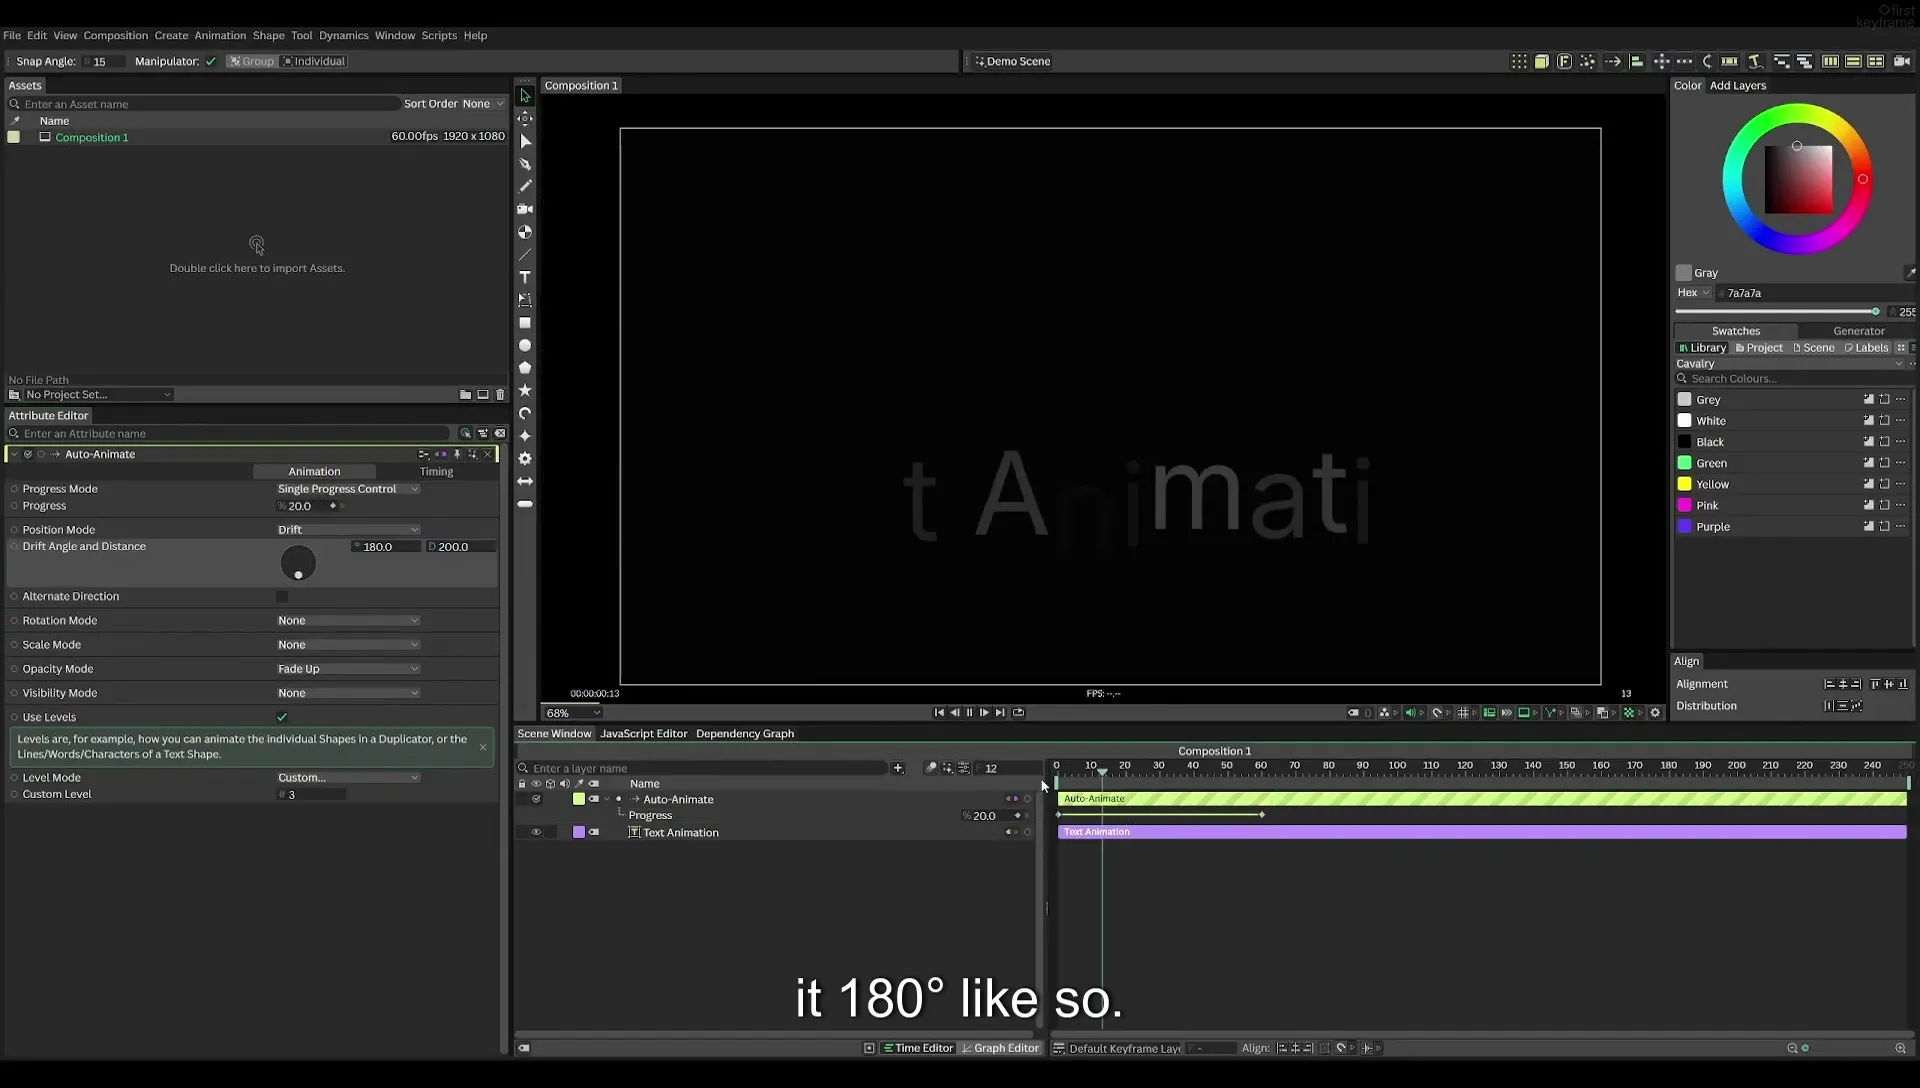Select the Rectangle shape tool

525,323
